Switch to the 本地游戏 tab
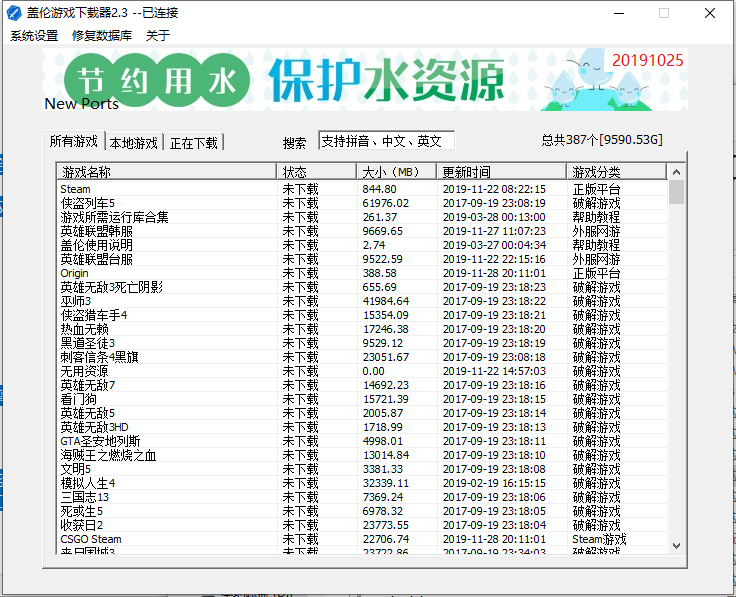Image resolution: width=736 pixels, height=597 pixels. [x=134, y=143]
